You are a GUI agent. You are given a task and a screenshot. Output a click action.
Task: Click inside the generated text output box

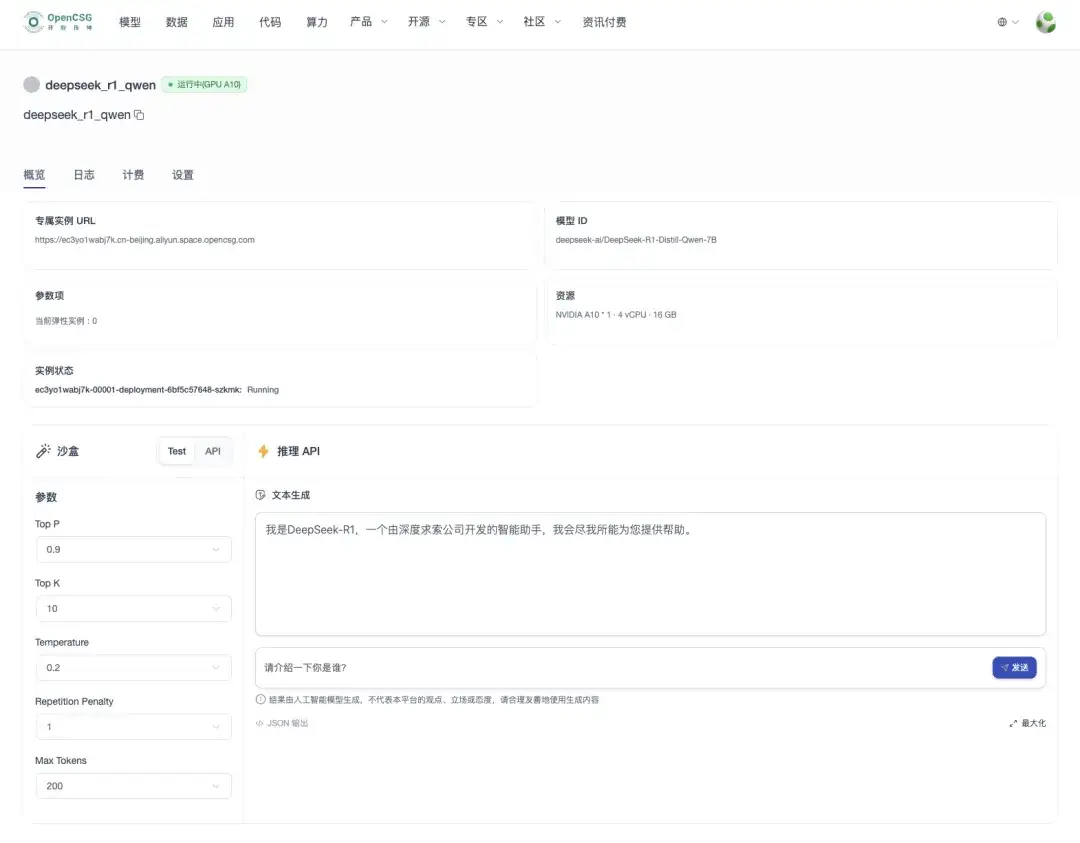(650, 574)
